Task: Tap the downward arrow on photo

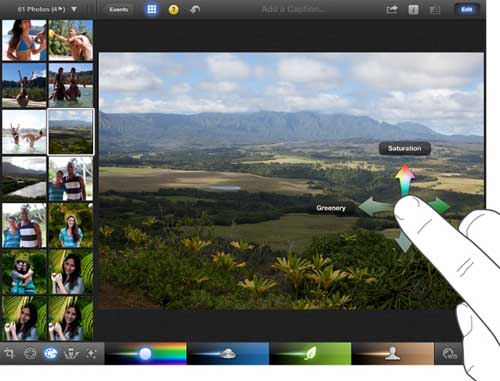Action: pyautogui.click(x=403, y=242)
